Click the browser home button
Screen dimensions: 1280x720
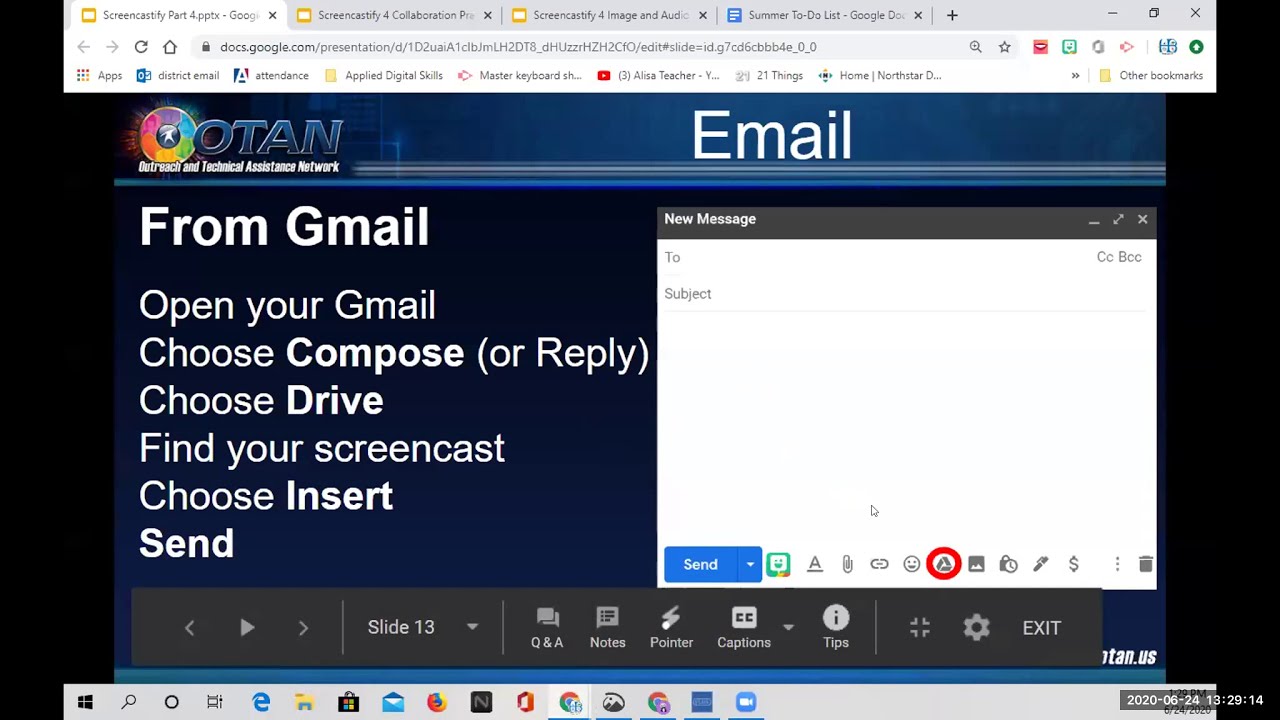click(x=170, y=47)
